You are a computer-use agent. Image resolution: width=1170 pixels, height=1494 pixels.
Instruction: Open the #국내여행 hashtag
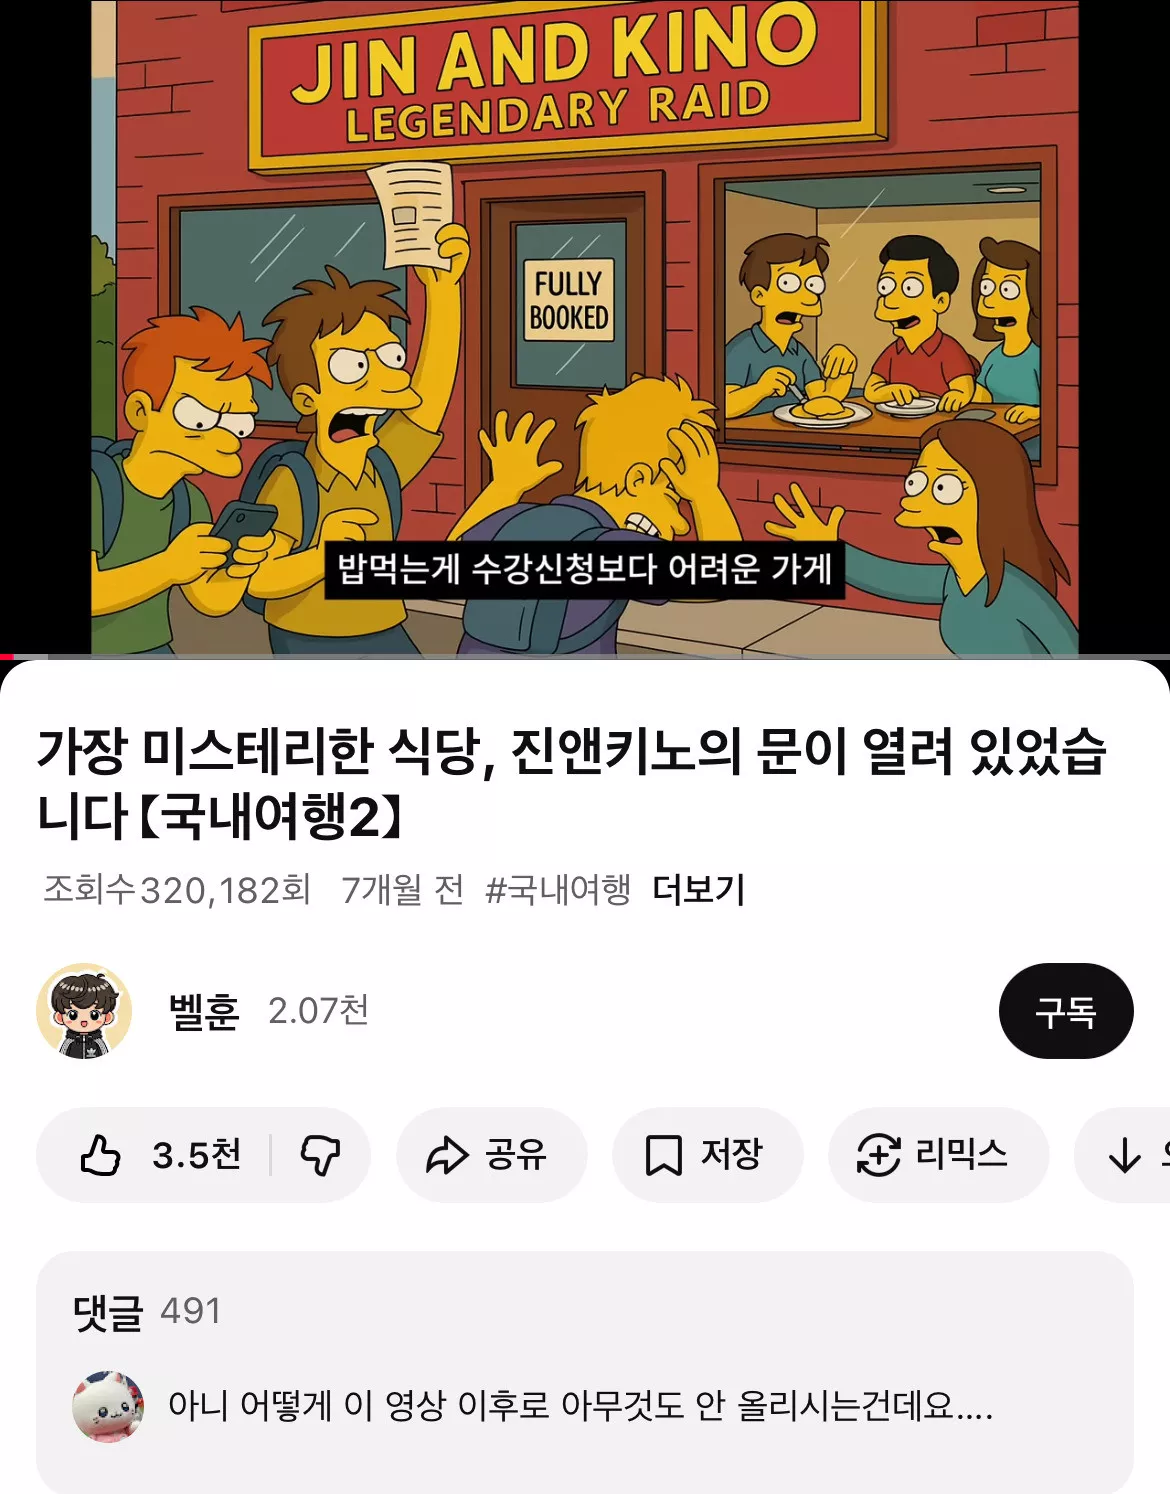(x=558, y=889)
